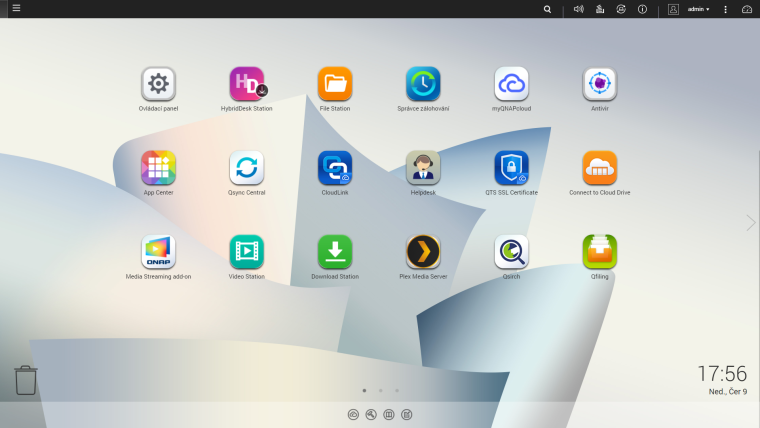Click third bottom bar shortcut icon
Screen dimensions: 760x428
(x=389, y=414)
